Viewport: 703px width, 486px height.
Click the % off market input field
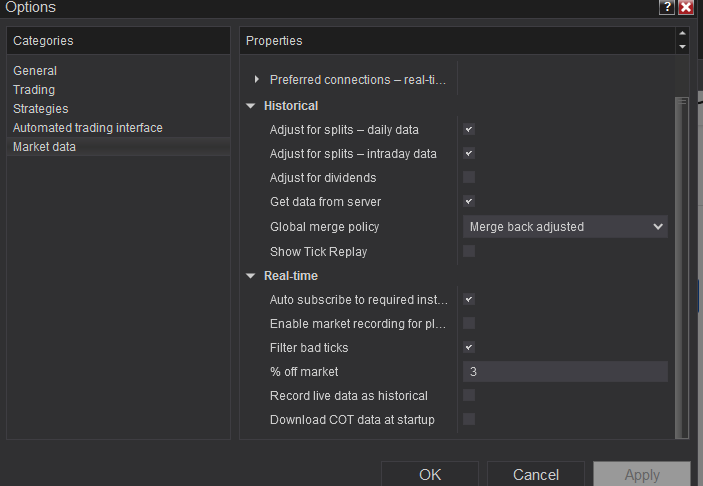pyautogui.click(x=565, y=372)
